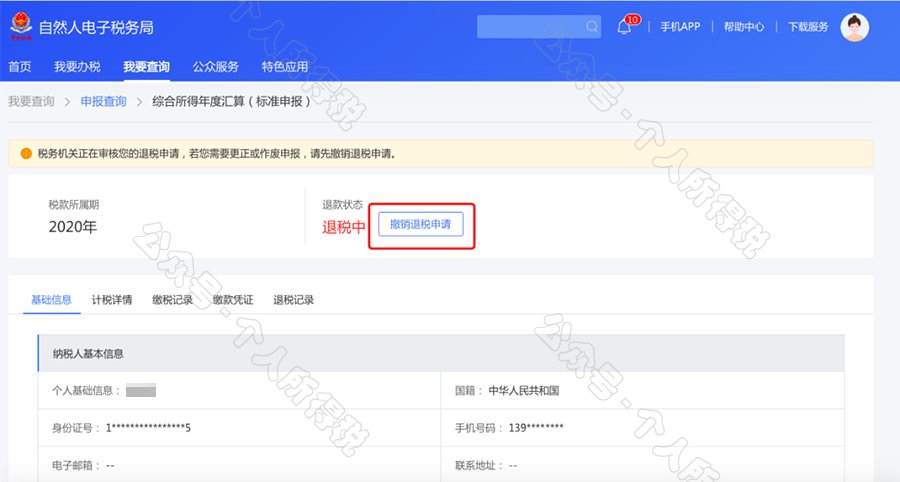Open 特色应用 menu
The width and height of the screenshot is (900, 482).
pyautogui.click(x=285, y=67)
